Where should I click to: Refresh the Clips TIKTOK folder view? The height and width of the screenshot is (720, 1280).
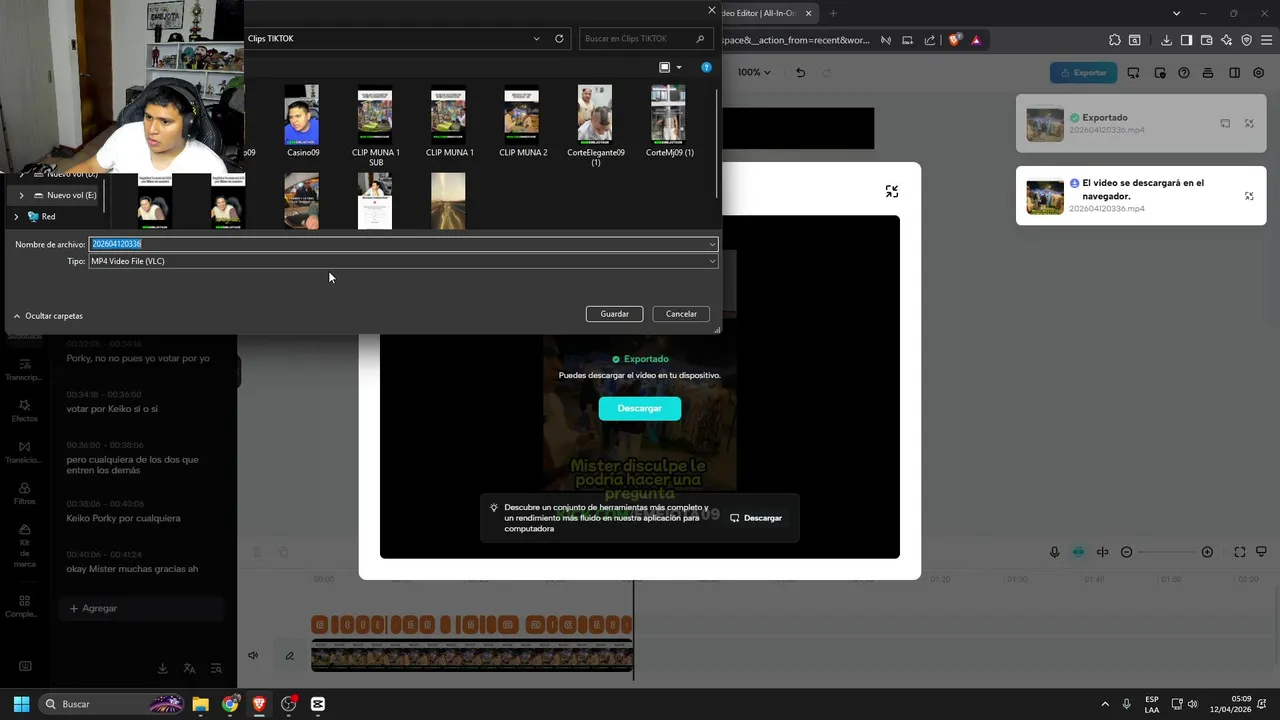559,39
